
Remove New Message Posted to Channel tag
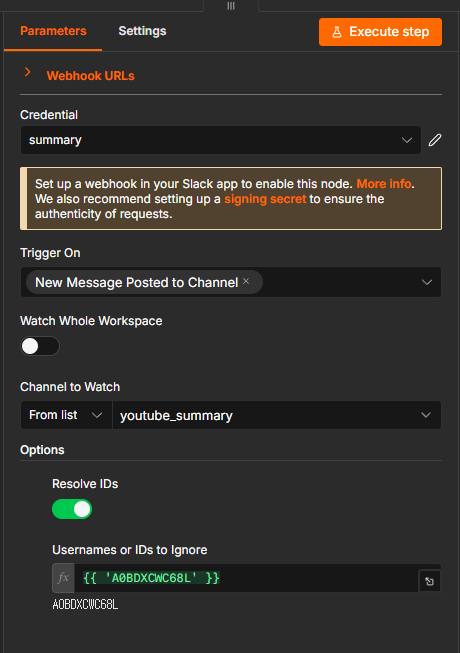click(x=246, y=281)
